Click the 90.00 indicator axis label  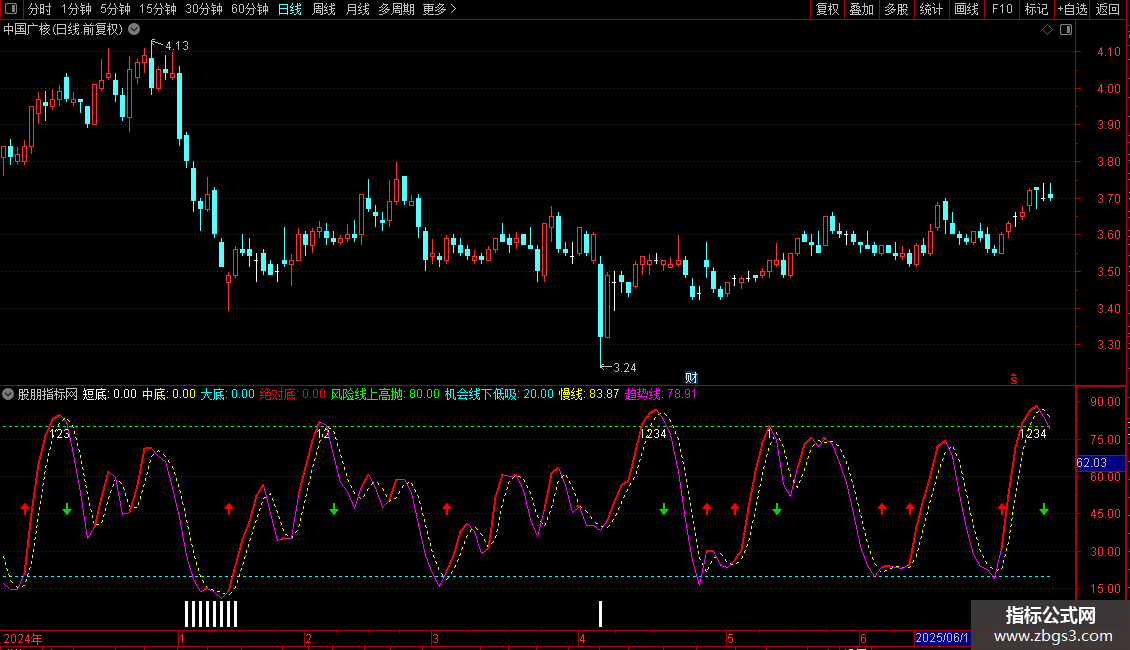click(x=1105, y=402)
